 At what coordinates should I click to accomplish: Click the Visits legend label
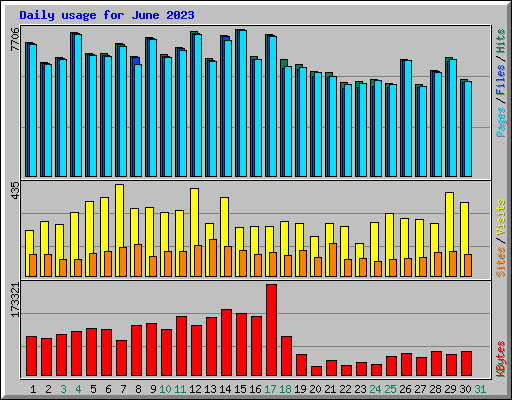pos(500,218)
